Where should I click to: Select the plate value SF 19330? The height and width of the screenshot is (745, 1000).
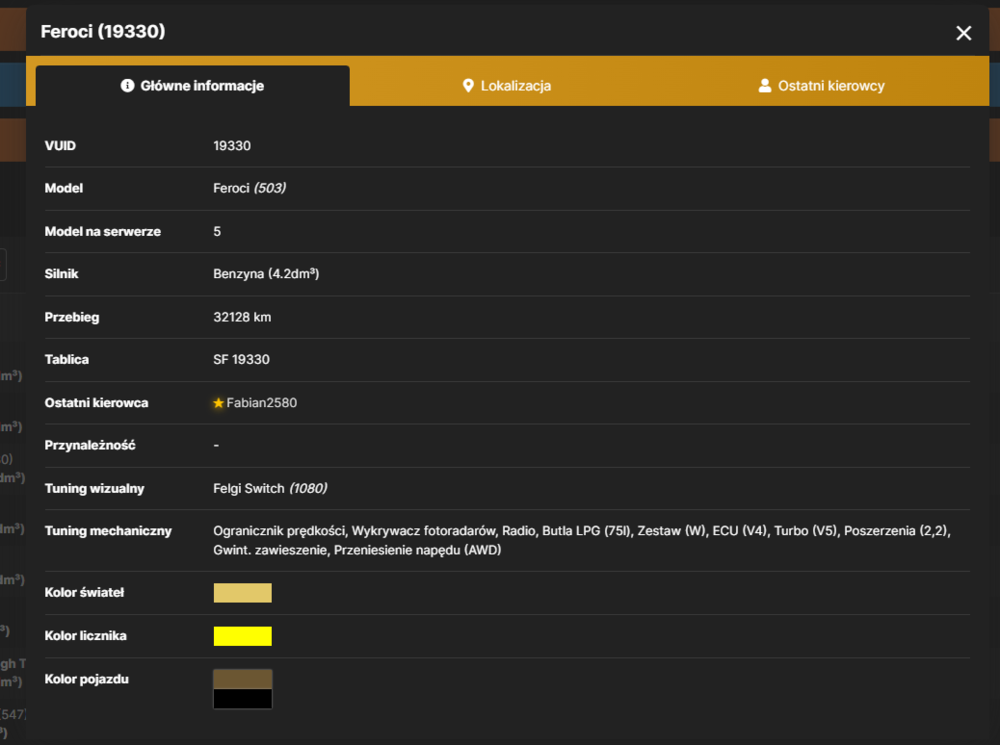(241, 360)
